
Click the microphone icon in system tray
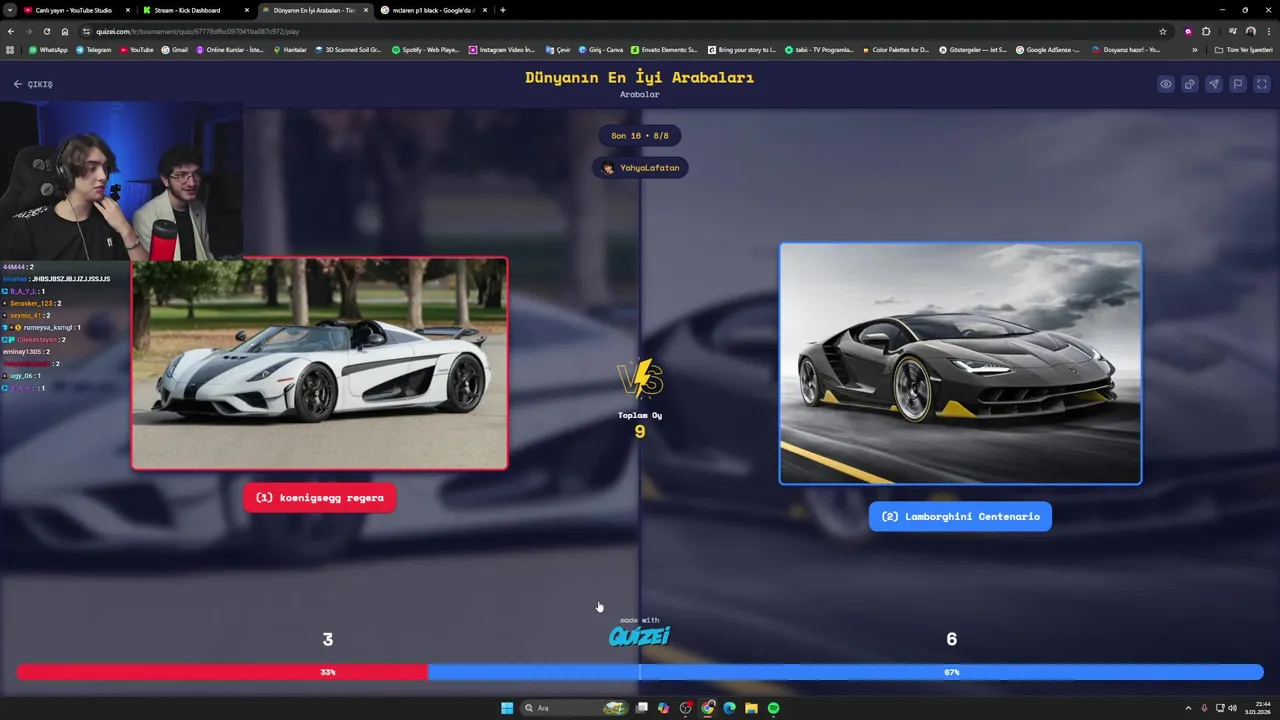[1204, 708]
